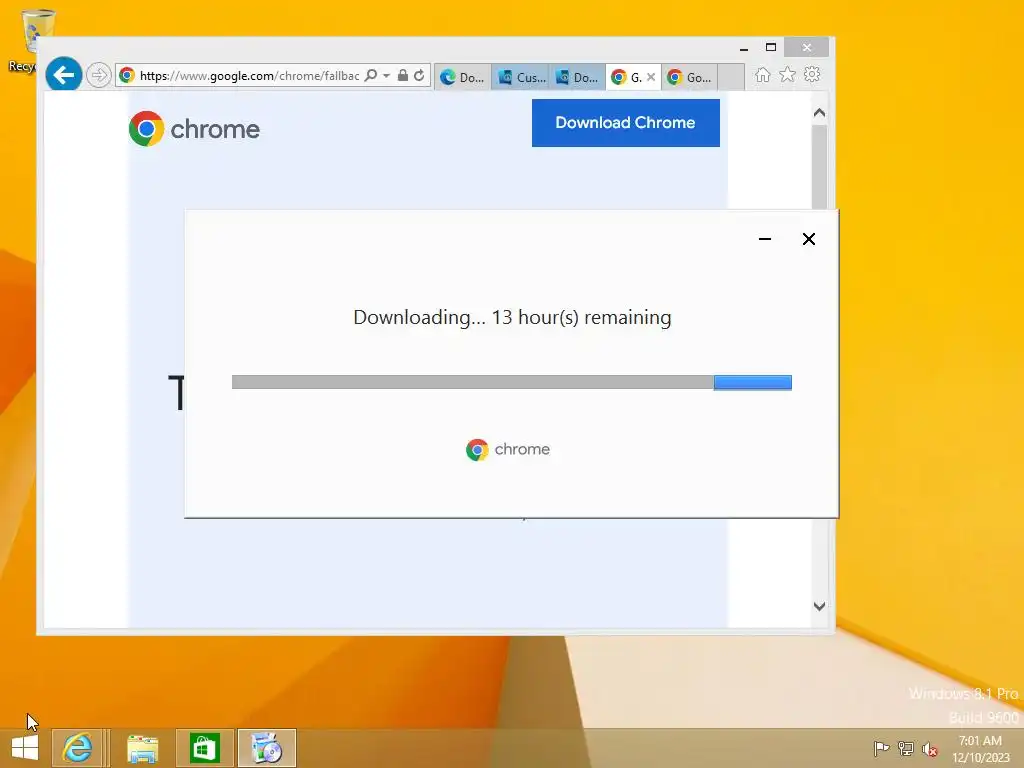Switch to the second 'Do...' tab
This screenshot has width=1024, height=768.
[x=577, y=77]
